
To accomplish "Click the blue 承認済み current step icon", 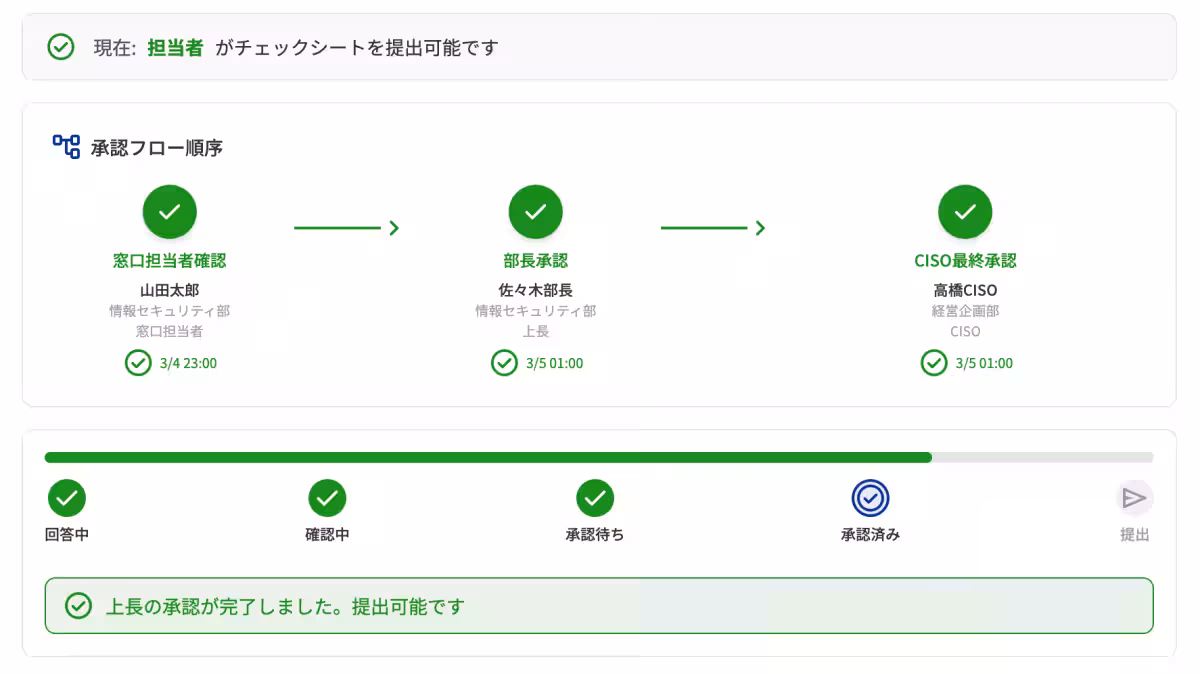I will coord(870,498).
